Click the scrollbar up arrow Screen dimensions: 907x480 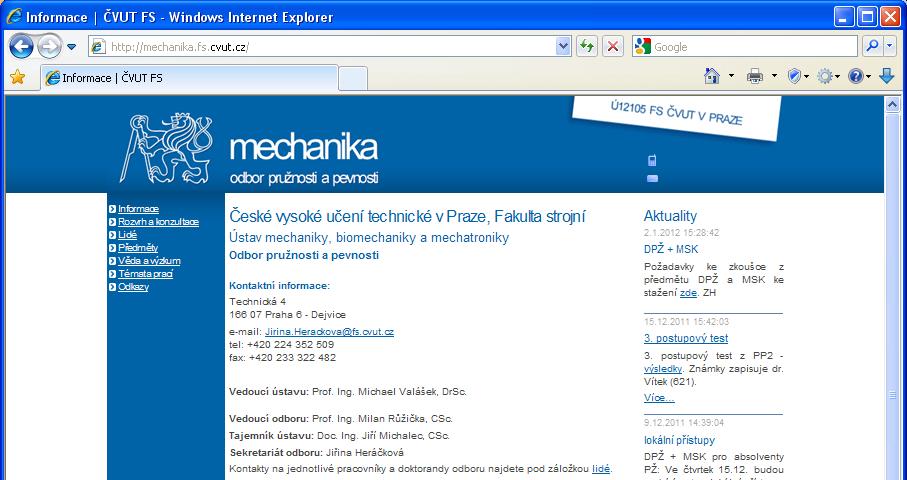(892, 104)
